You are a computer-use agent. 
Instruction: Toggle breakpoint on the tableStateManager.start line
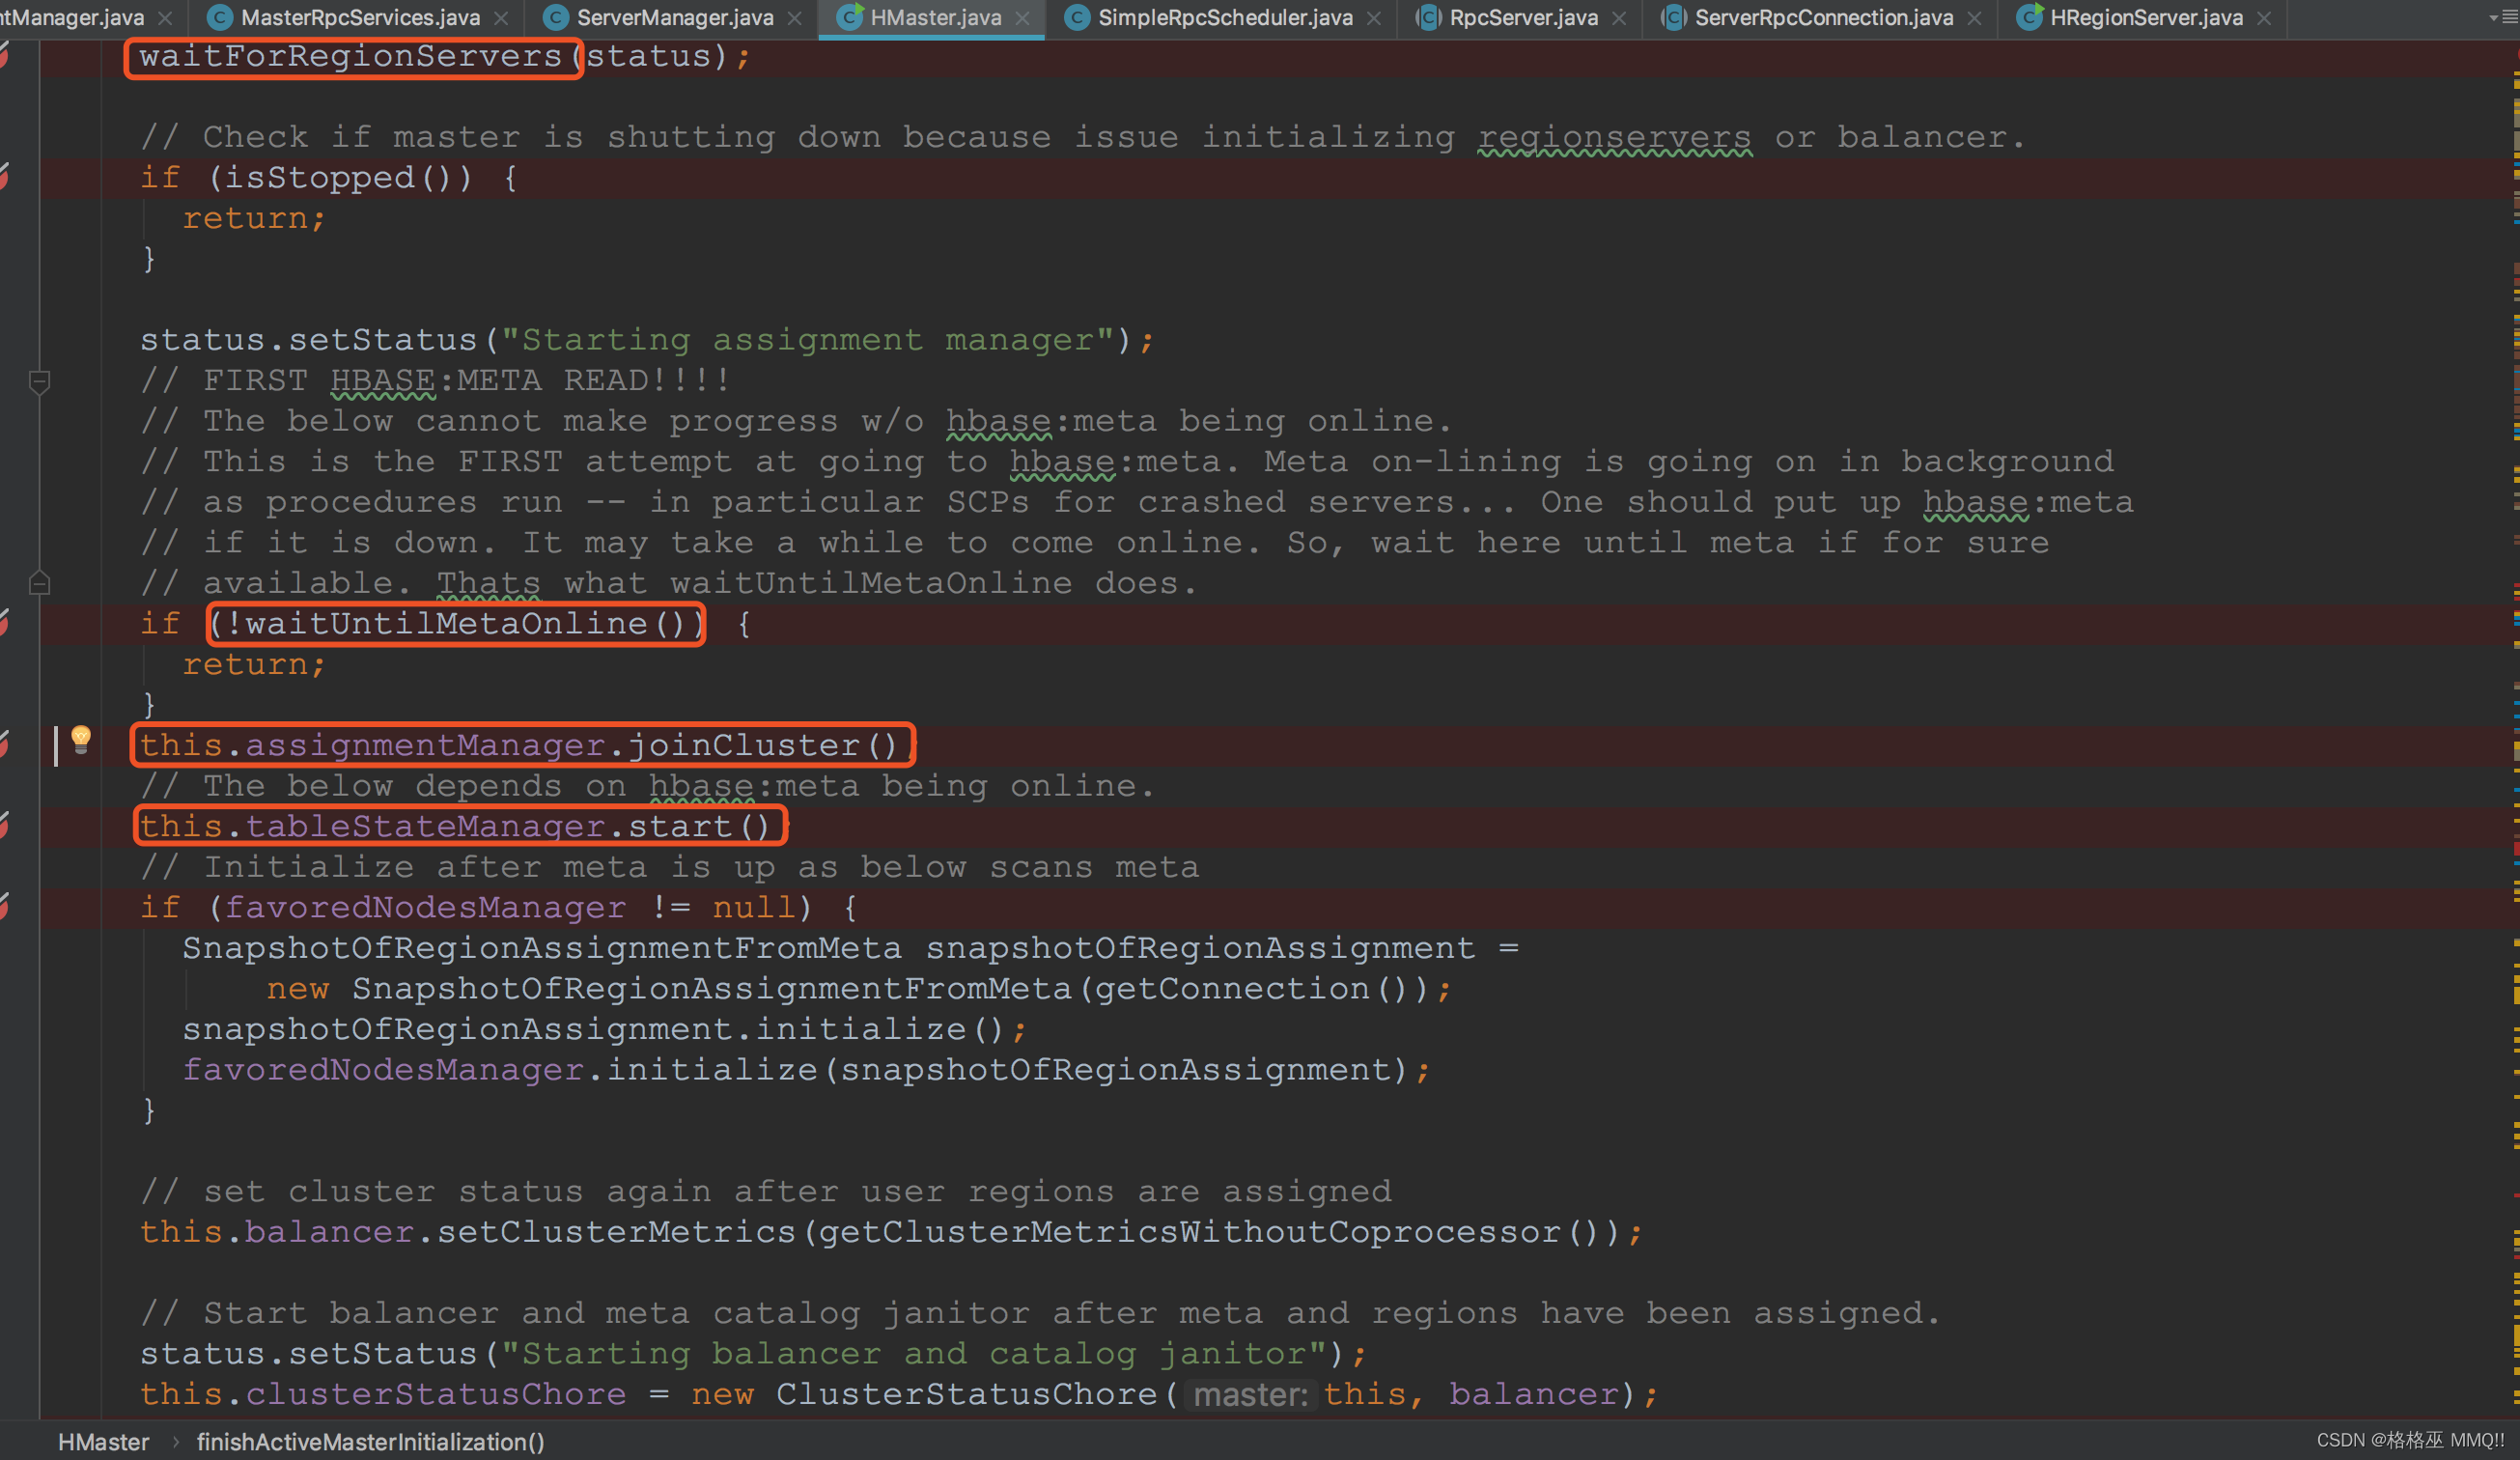(x=5, y=826)
